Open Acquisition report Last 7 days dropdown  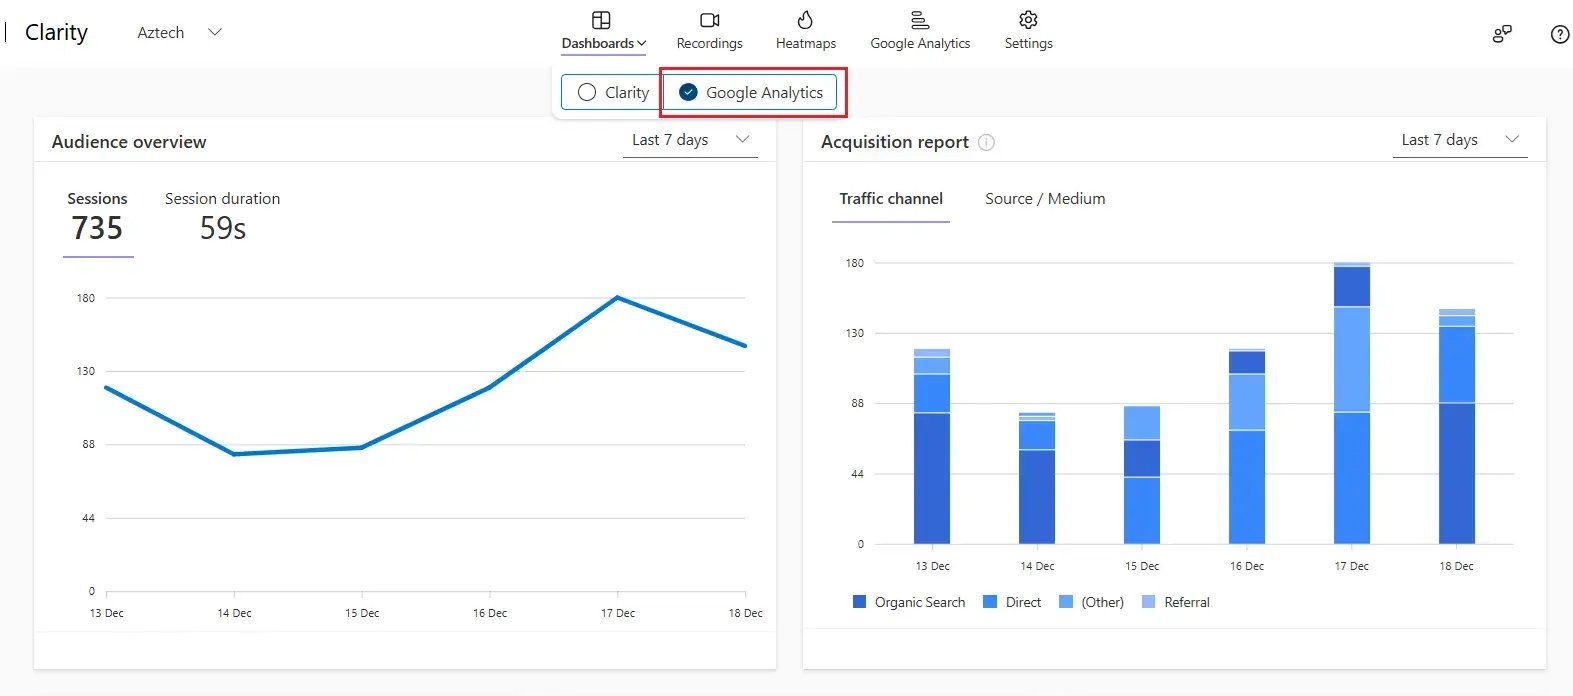click(1460, 140)
